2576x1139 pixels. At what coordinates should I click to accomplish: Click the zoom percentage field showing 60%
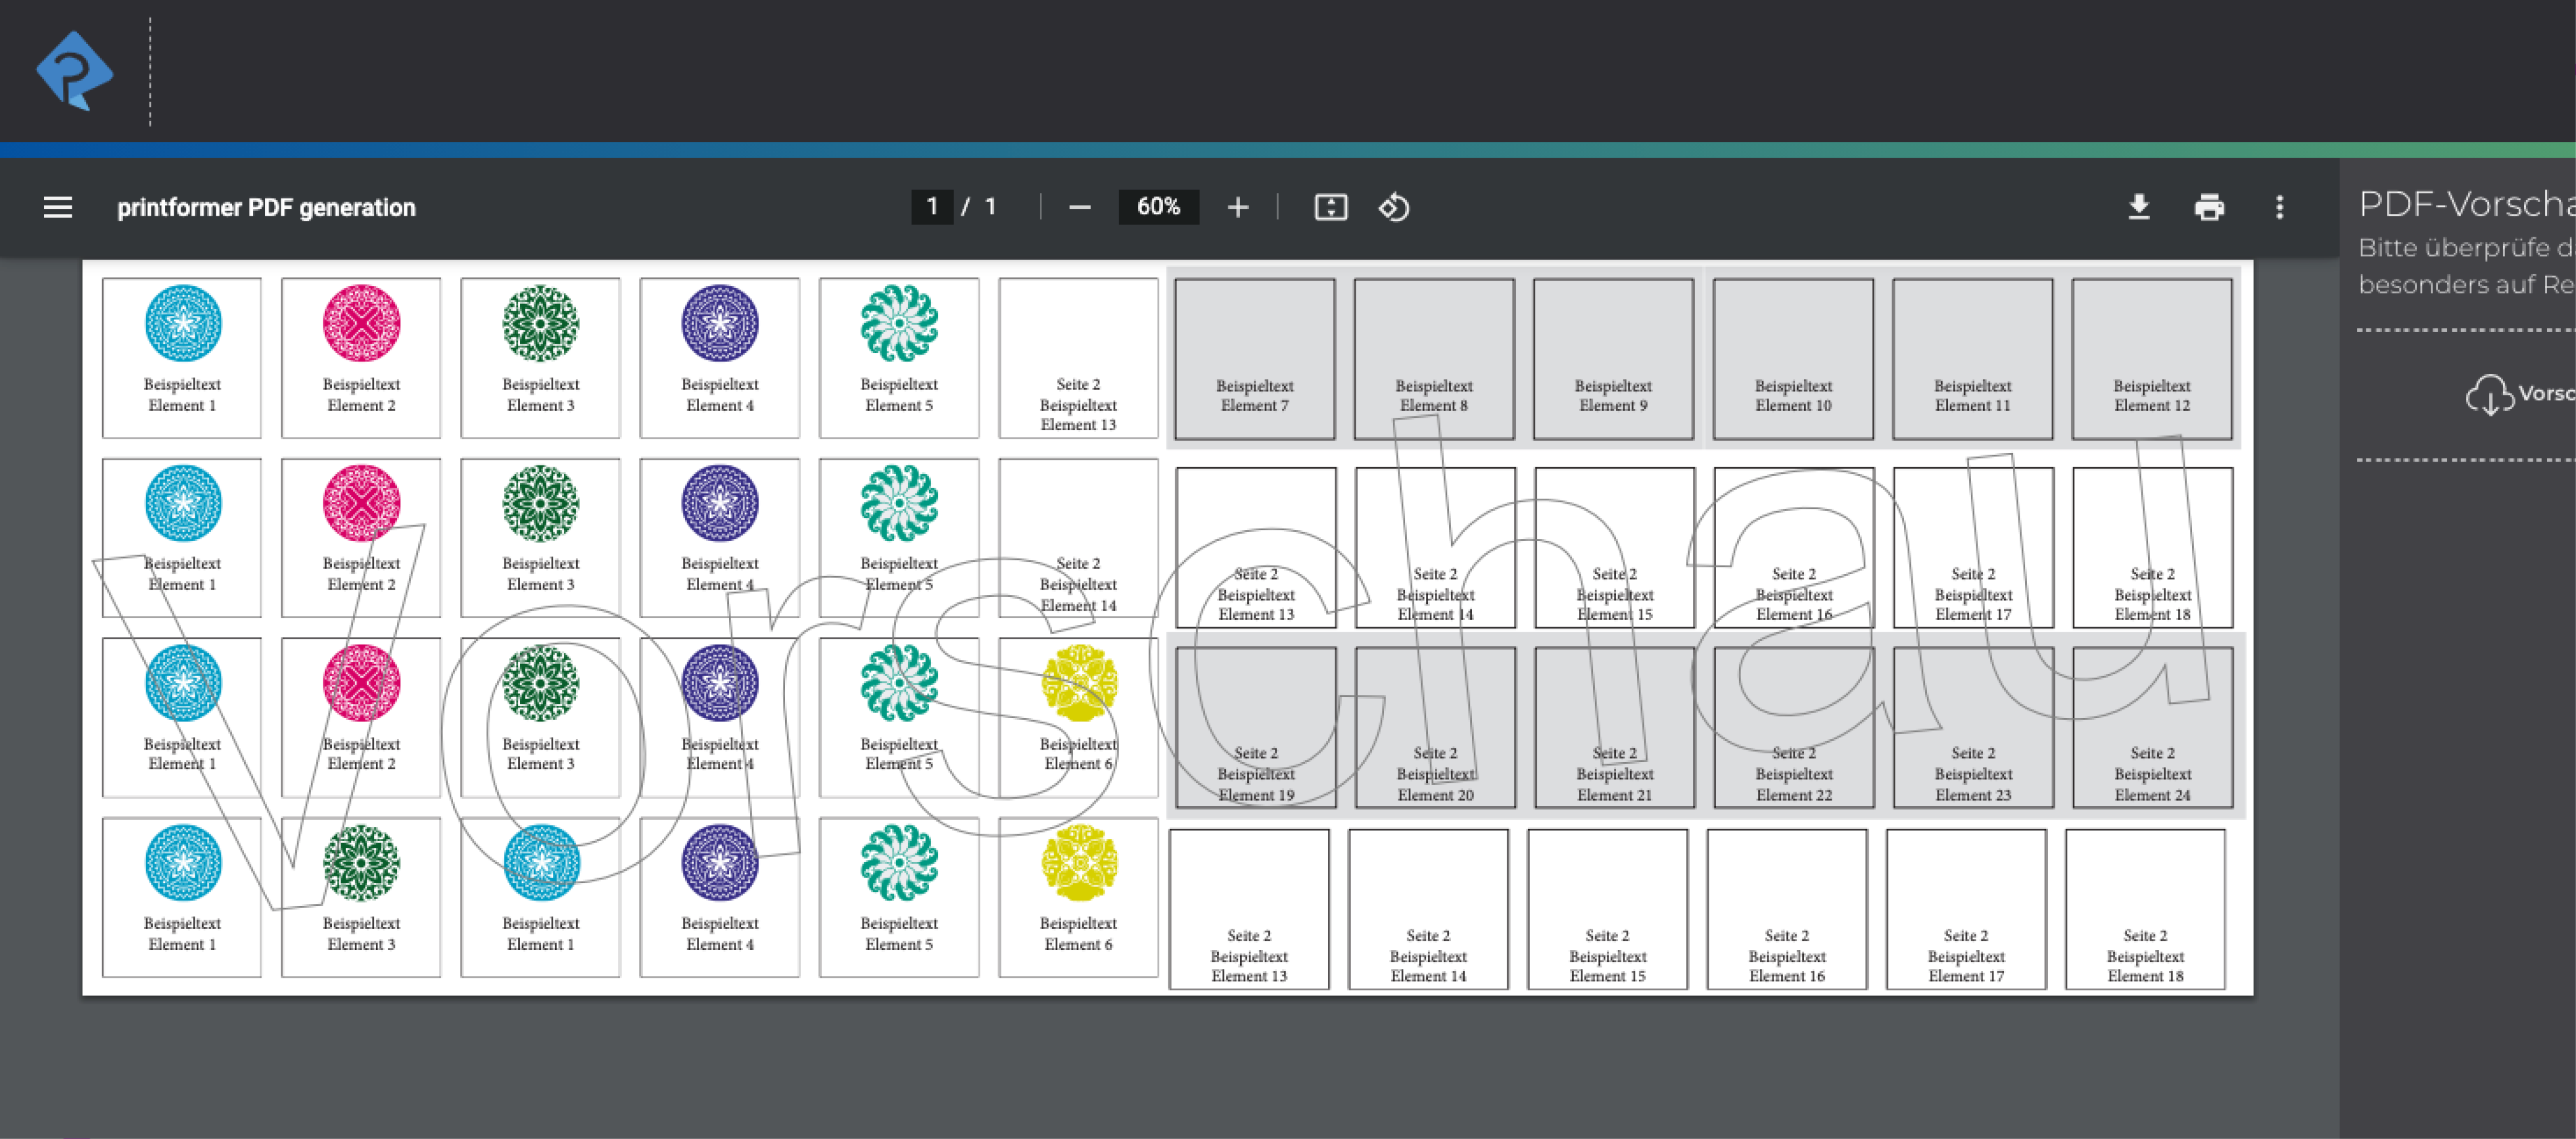(x=1158, y=207)
